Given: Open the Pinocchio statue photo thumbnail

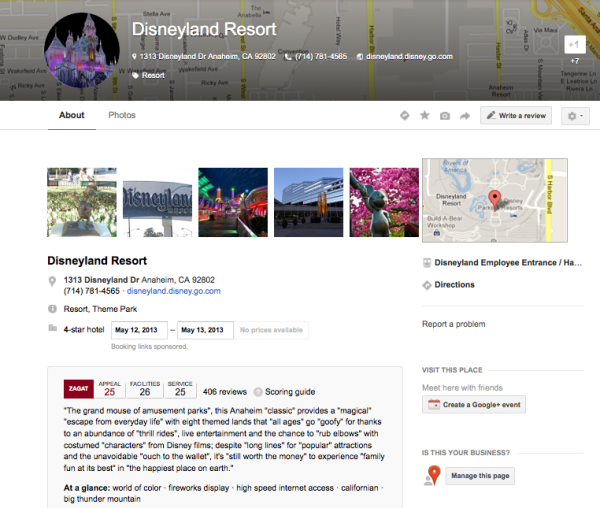Looking at the screenshot, I should tap(82, 202).
